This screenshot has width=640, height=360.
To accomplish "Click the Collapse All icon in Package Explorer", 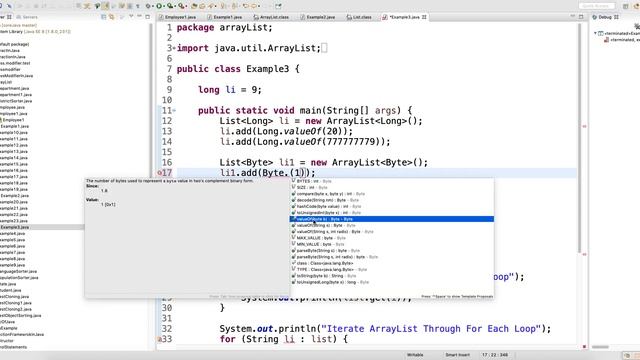I will point(104,17).
